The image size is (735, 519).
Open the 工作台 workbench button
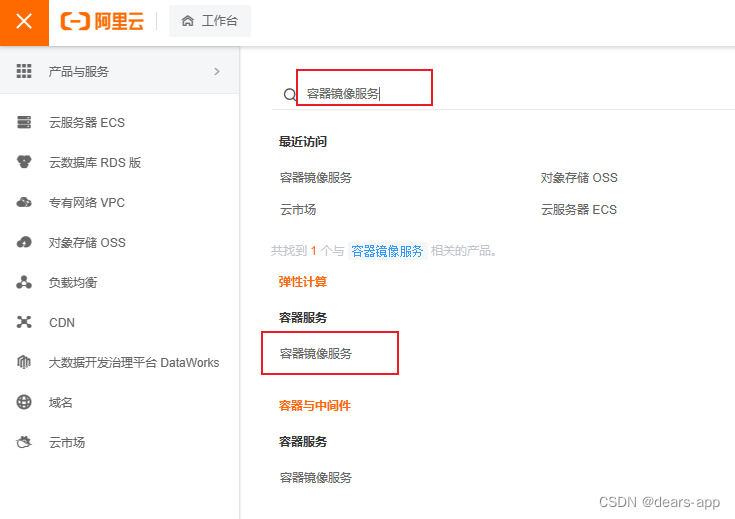pyautogui.click(x=210, y=21)
